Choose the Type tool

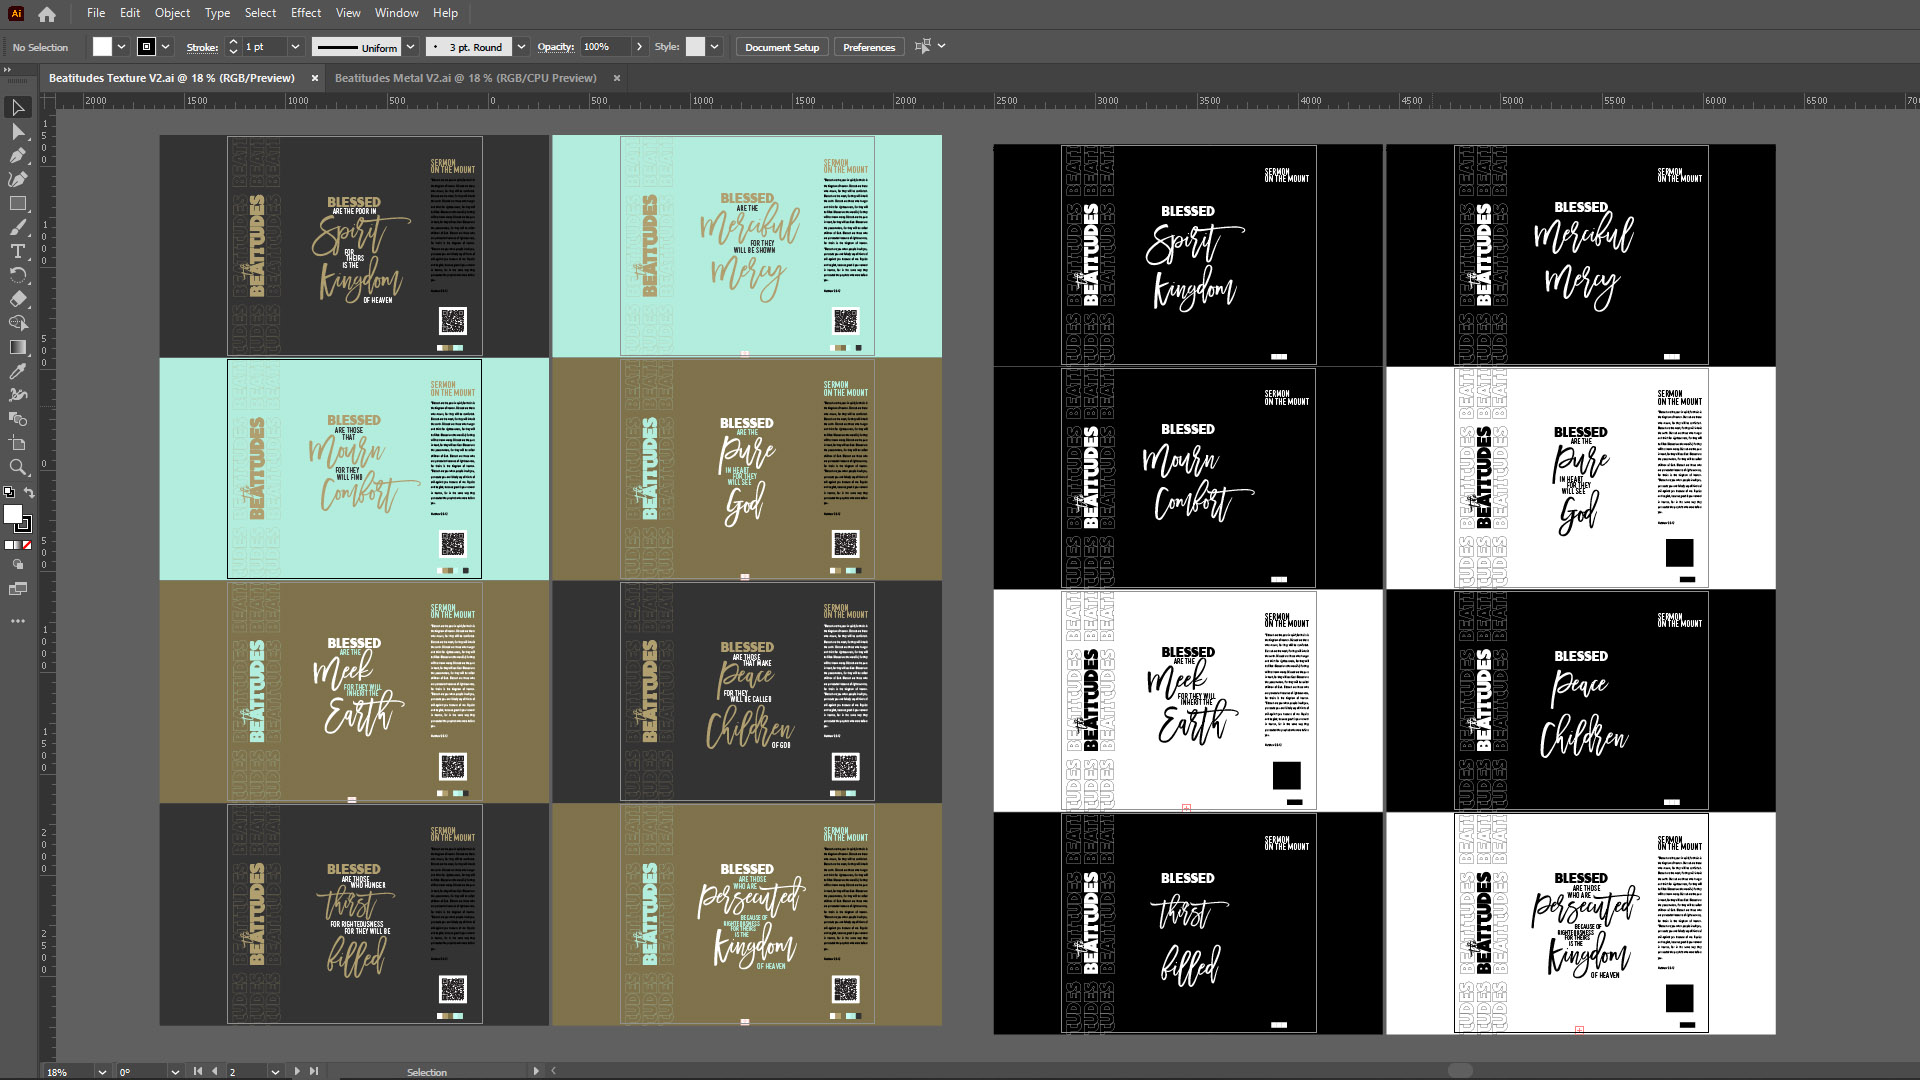click(18, 251)
